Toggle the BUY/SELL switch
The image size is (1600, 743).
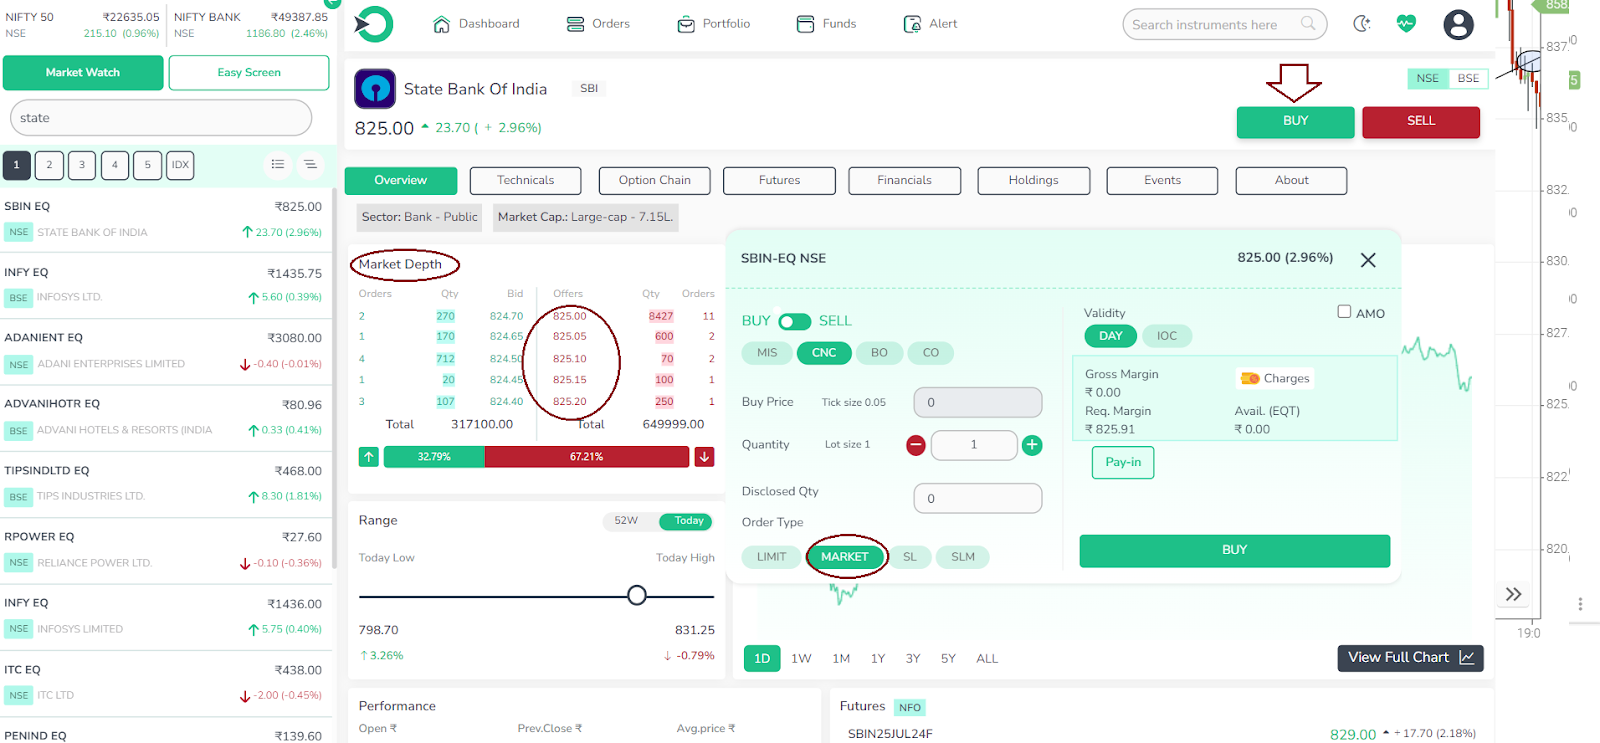[795, 321]
